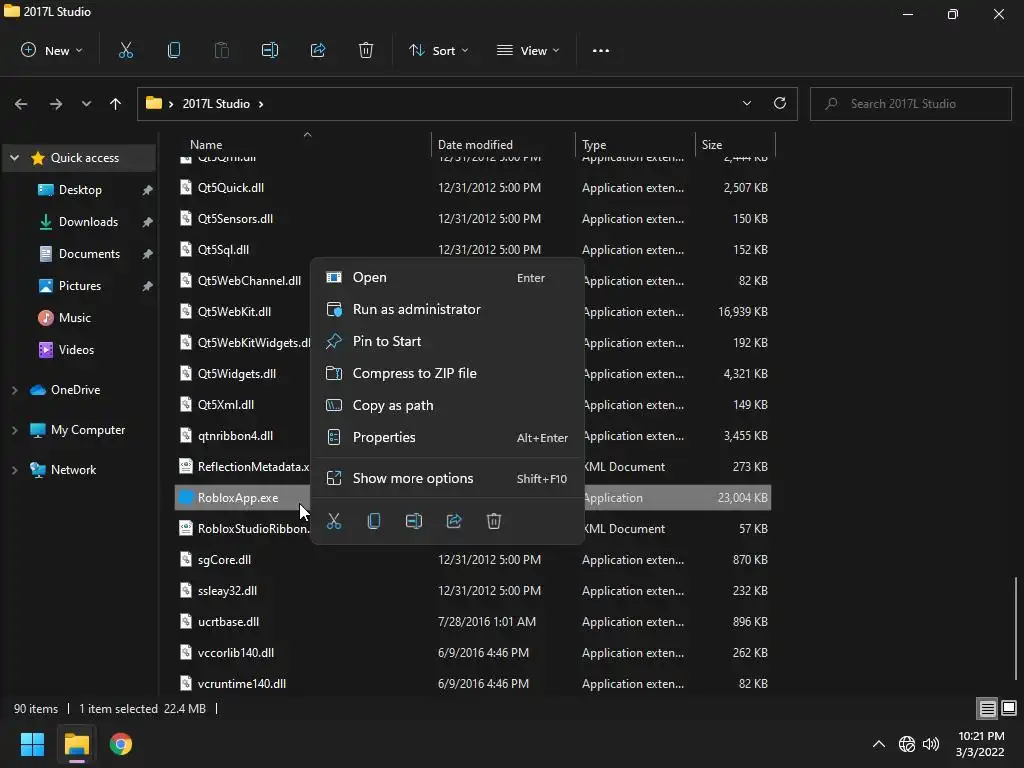Open Google Chrome from the taskbar
1024x768 pixels.
121,744
